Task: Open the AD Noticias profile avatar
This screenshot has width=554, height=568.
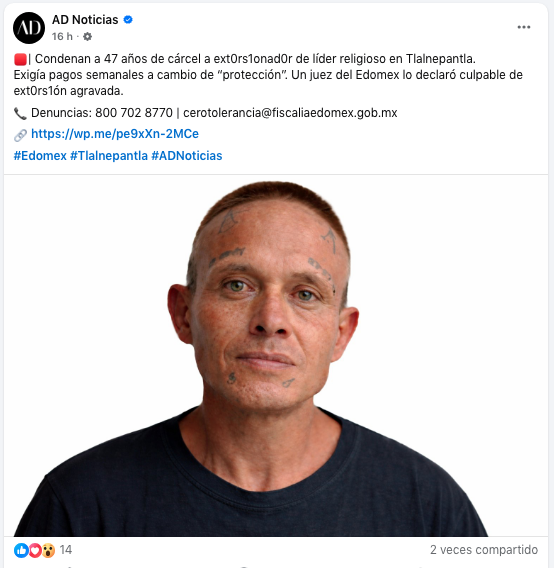Action: coord(29,28)
